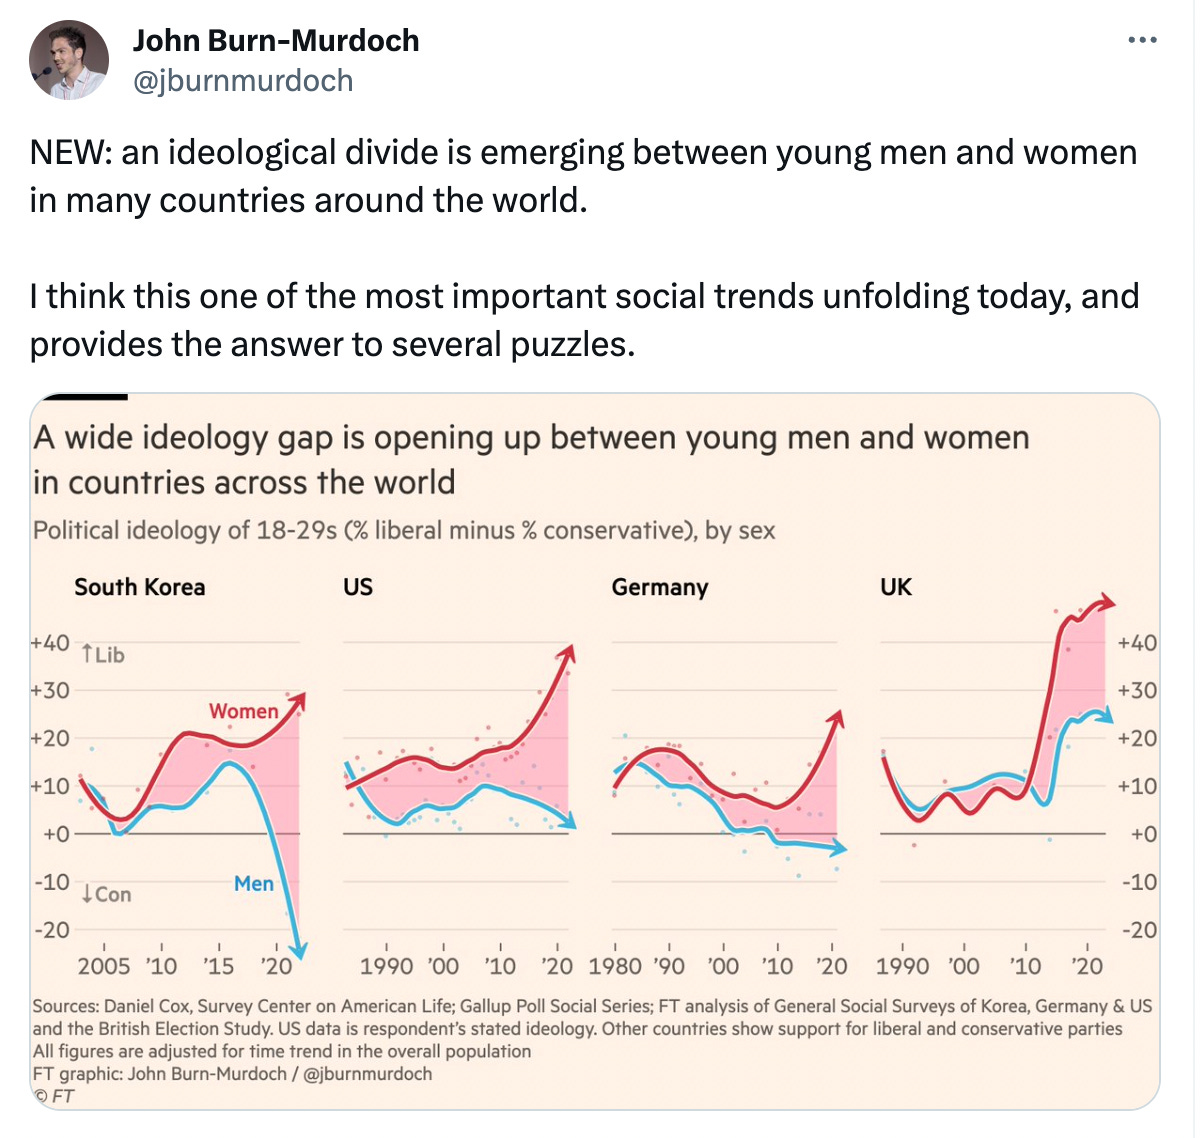This screenshot has width=1200, height=1138.
Task: Click the upward Lib arrow label
Action: tap(102, 655)
